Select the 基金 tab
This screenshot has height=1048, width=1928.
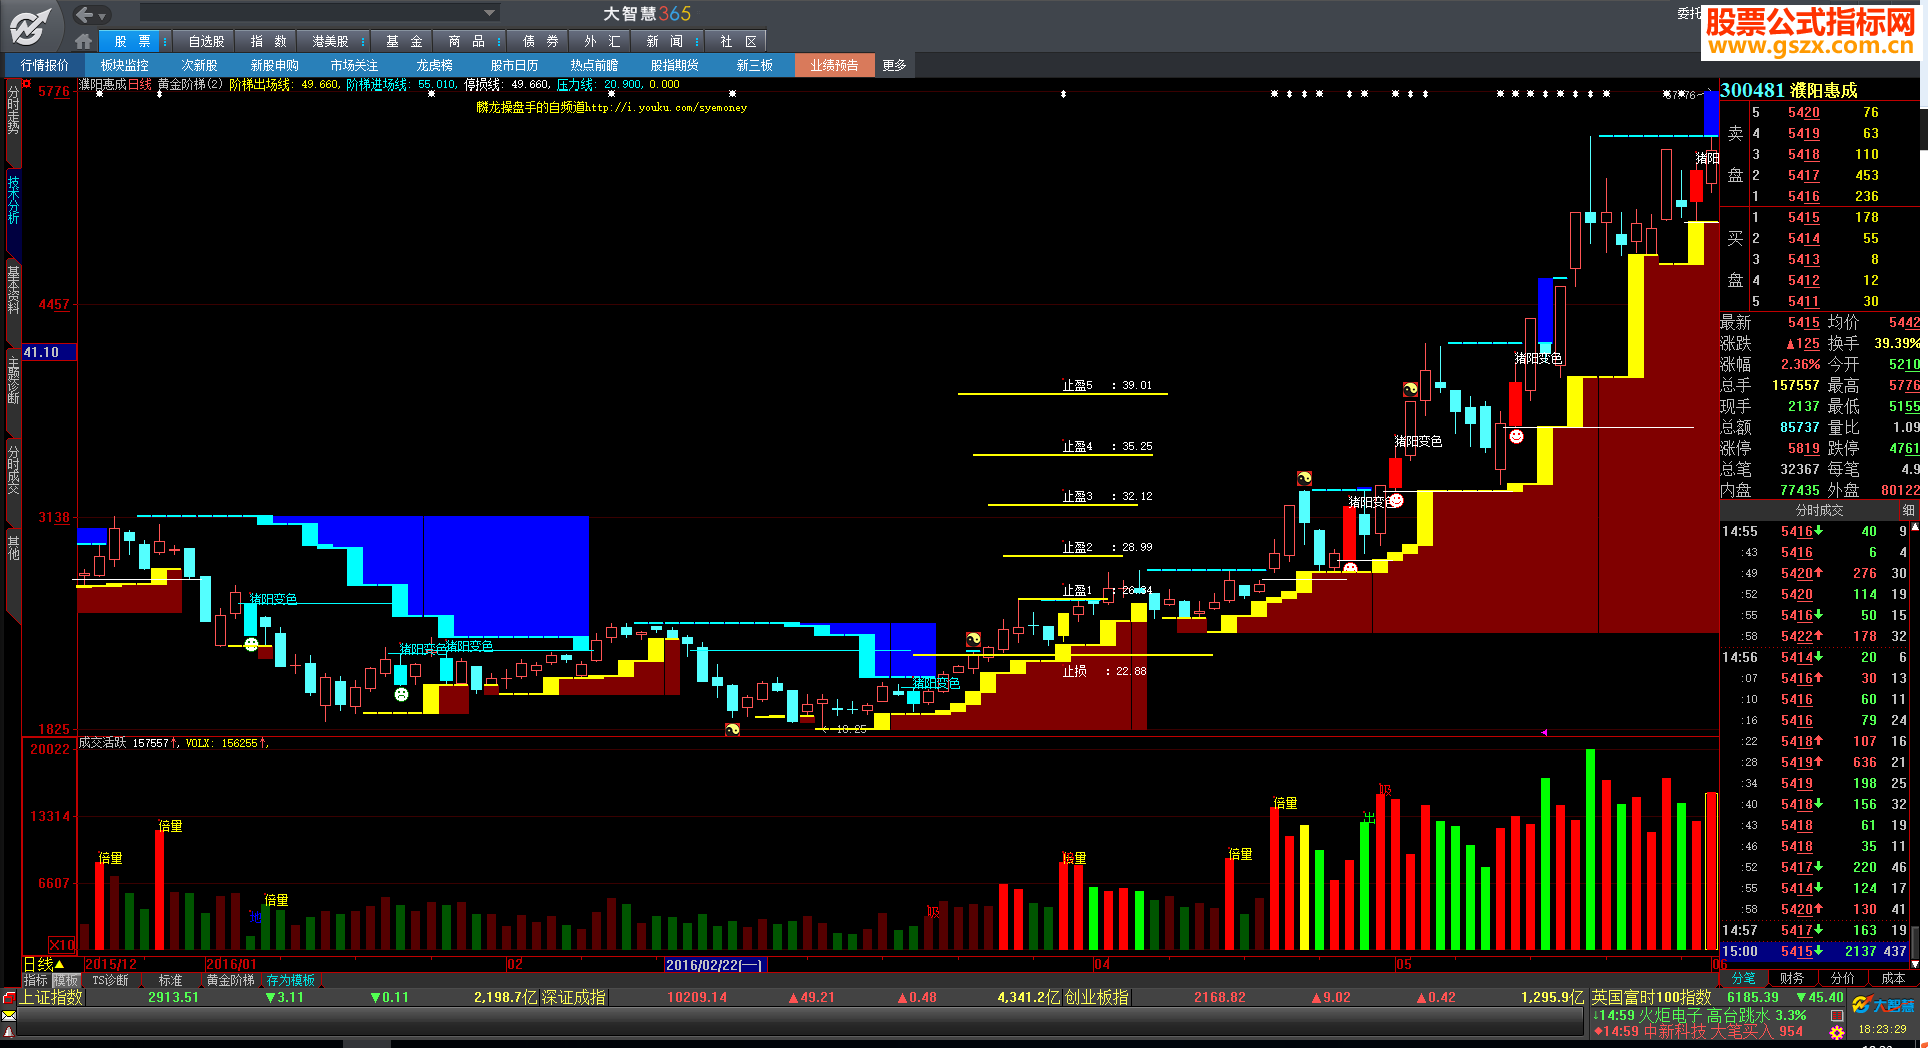point(404,41)
